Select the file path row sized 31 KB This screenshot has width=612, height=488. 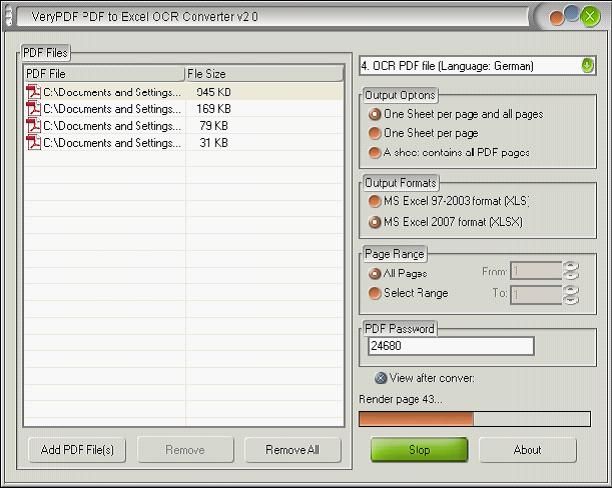click(112, 143)
